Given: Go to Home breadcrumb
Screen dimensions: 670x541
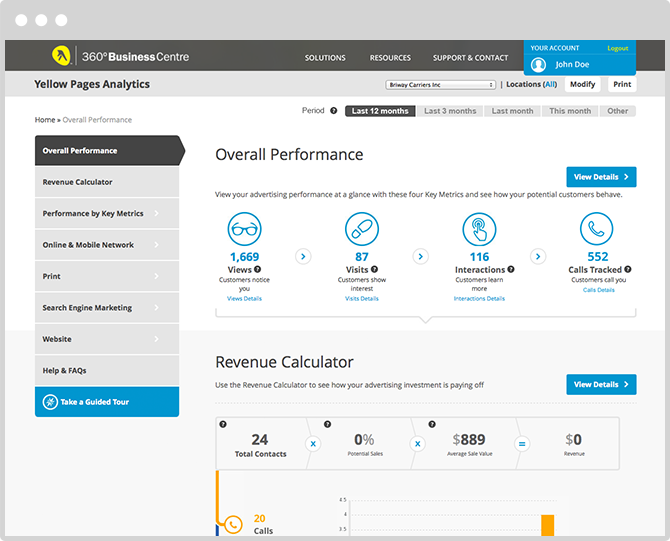Looking at the screenshot, I should click(x=45, y=120).
